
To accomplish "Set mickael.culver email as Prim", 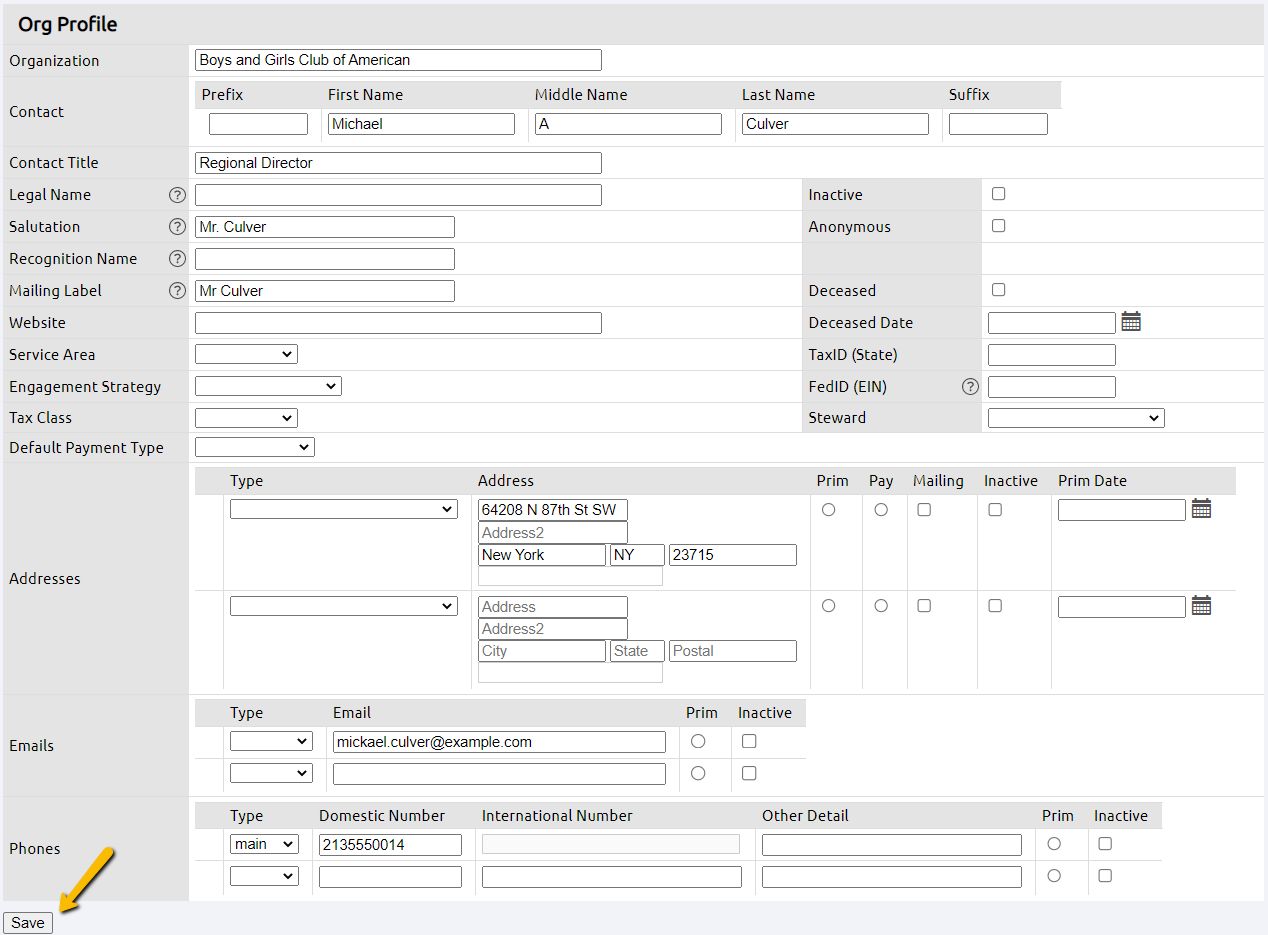I will click(x=698, y=741).
